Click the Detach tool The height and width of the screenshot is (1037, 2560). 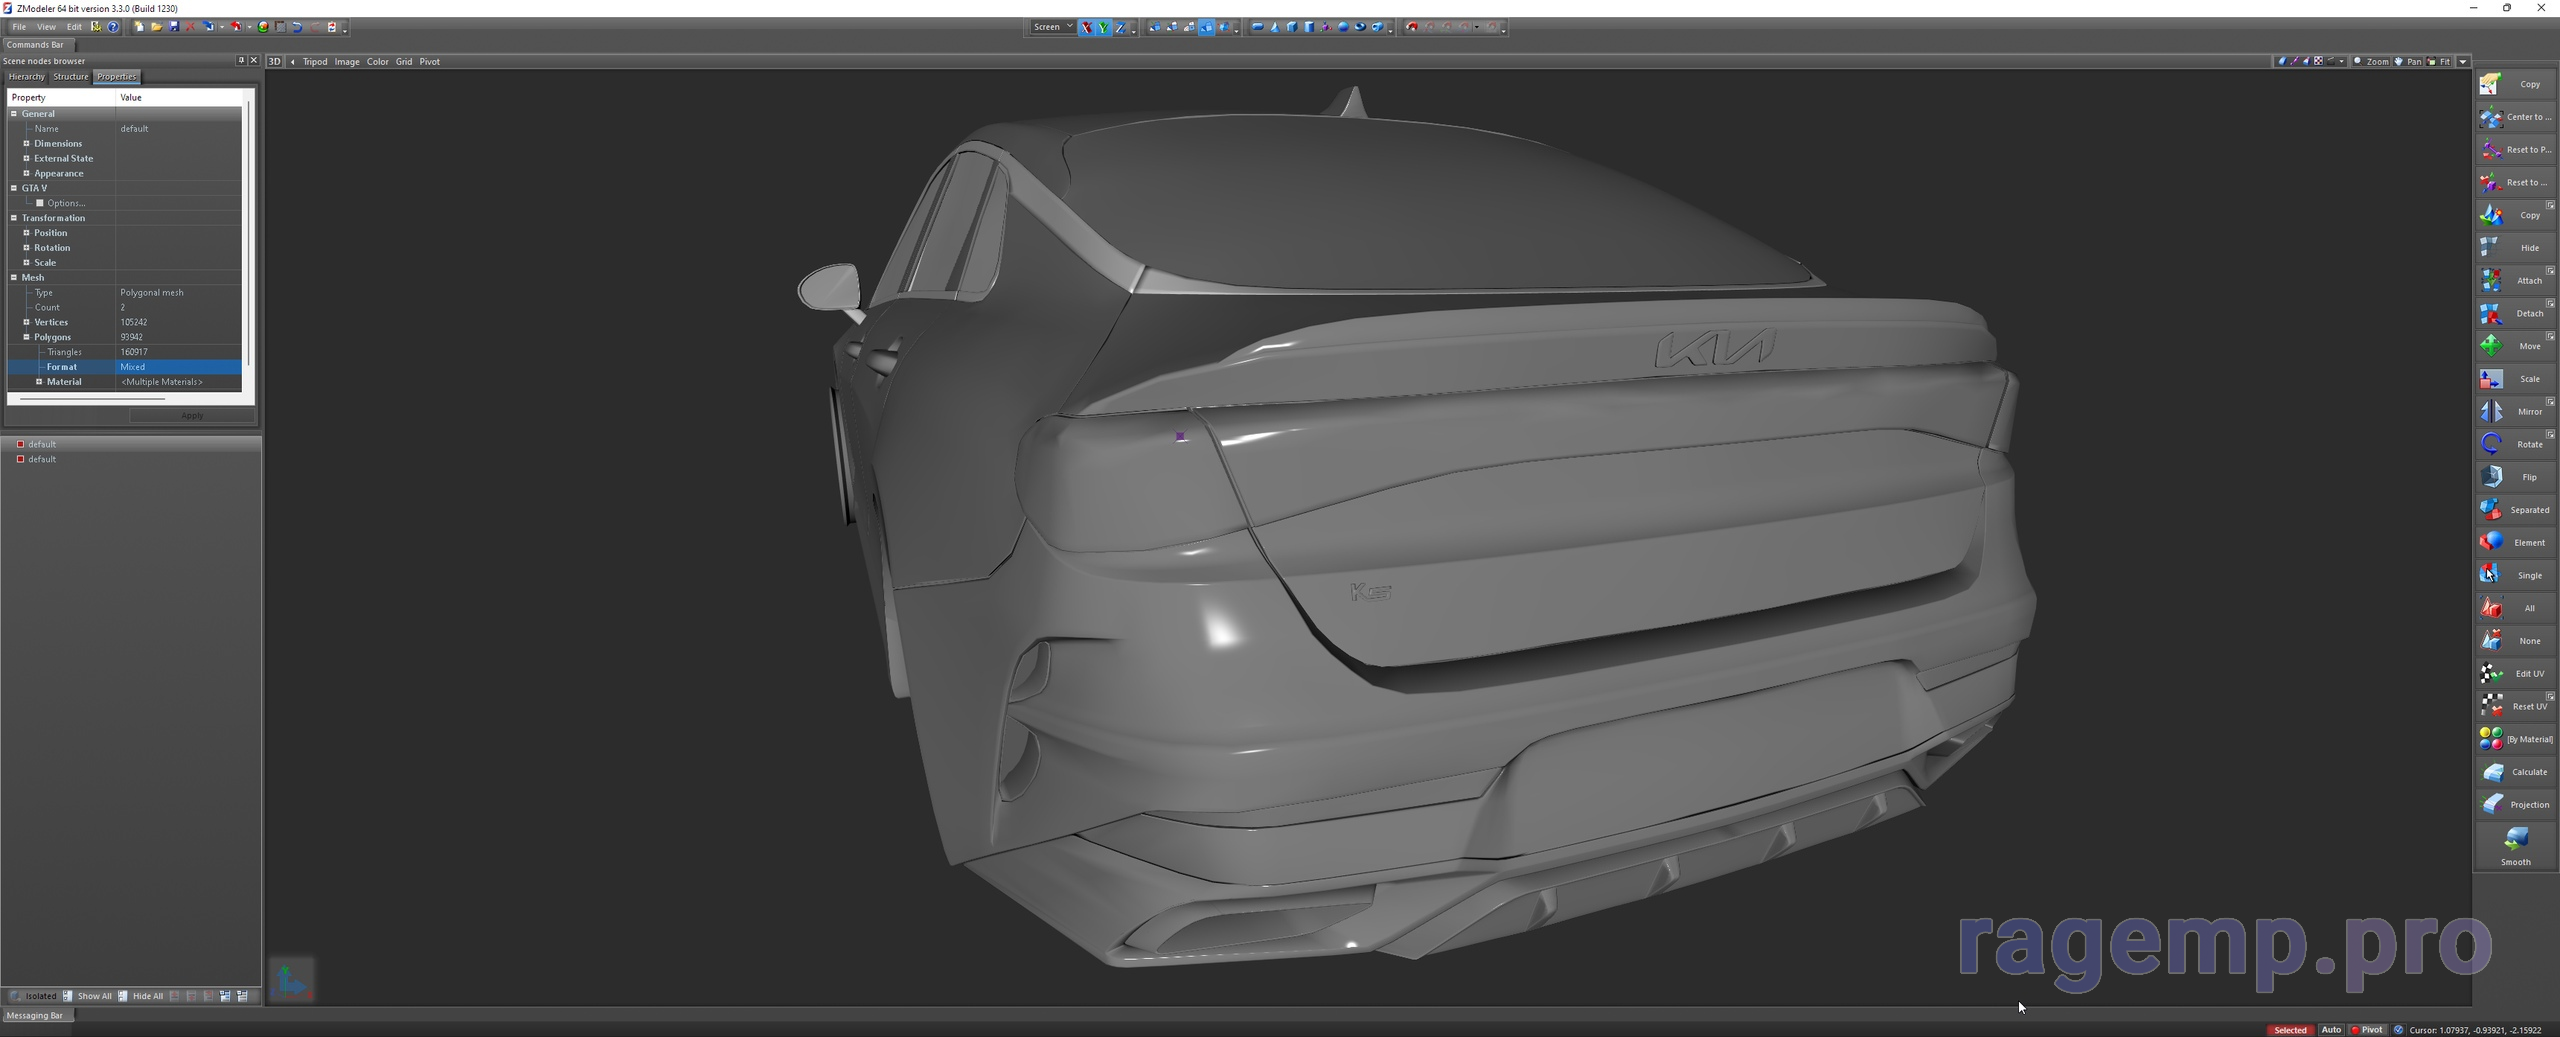click(2515, 313)
